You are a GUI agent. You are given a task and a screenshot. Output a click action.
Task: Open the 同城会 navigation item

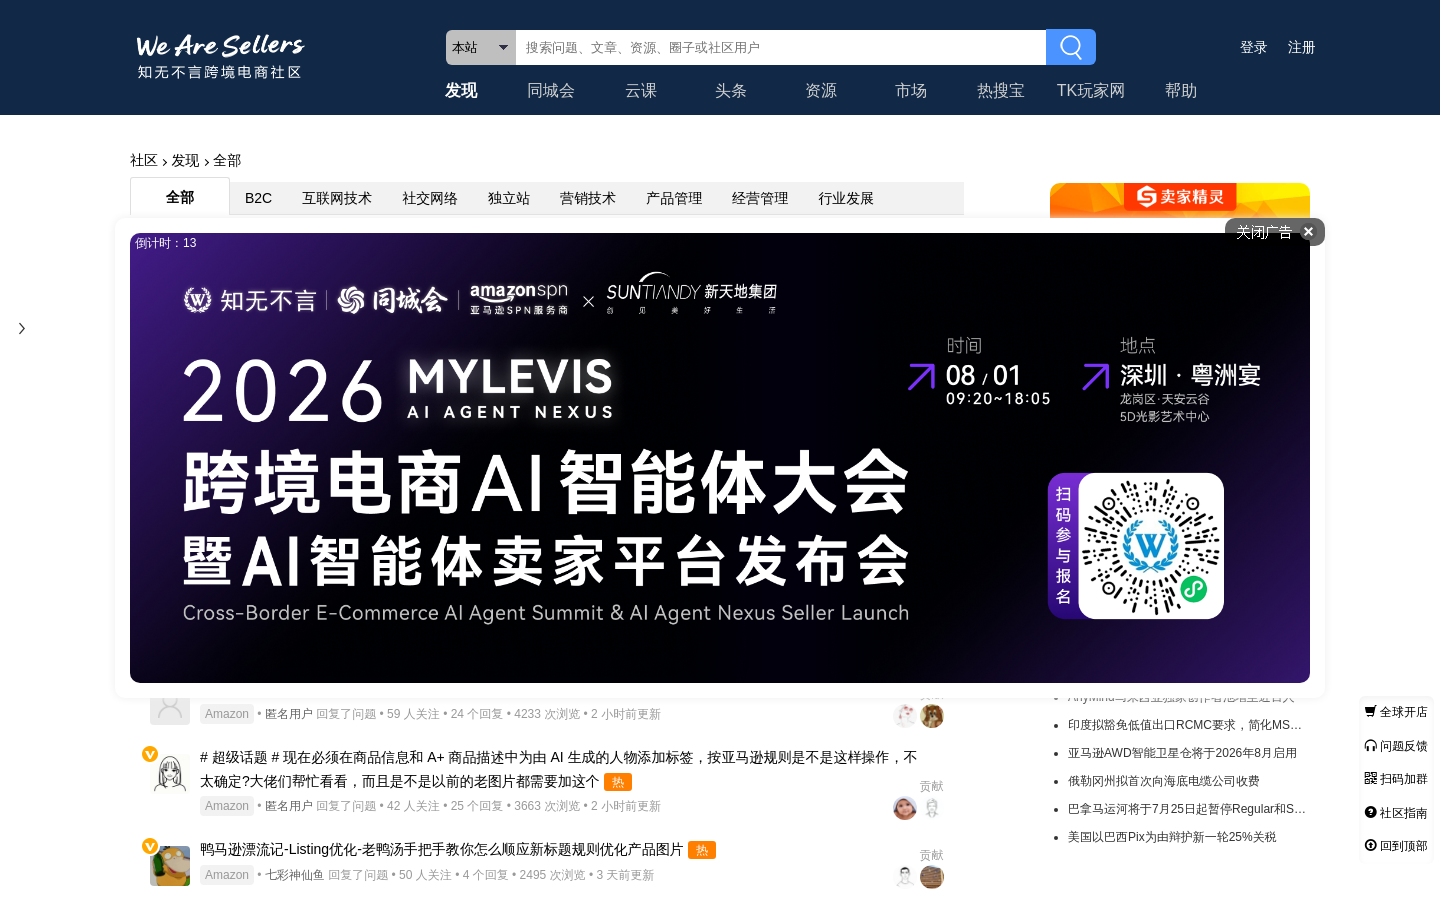click(551, 90)
